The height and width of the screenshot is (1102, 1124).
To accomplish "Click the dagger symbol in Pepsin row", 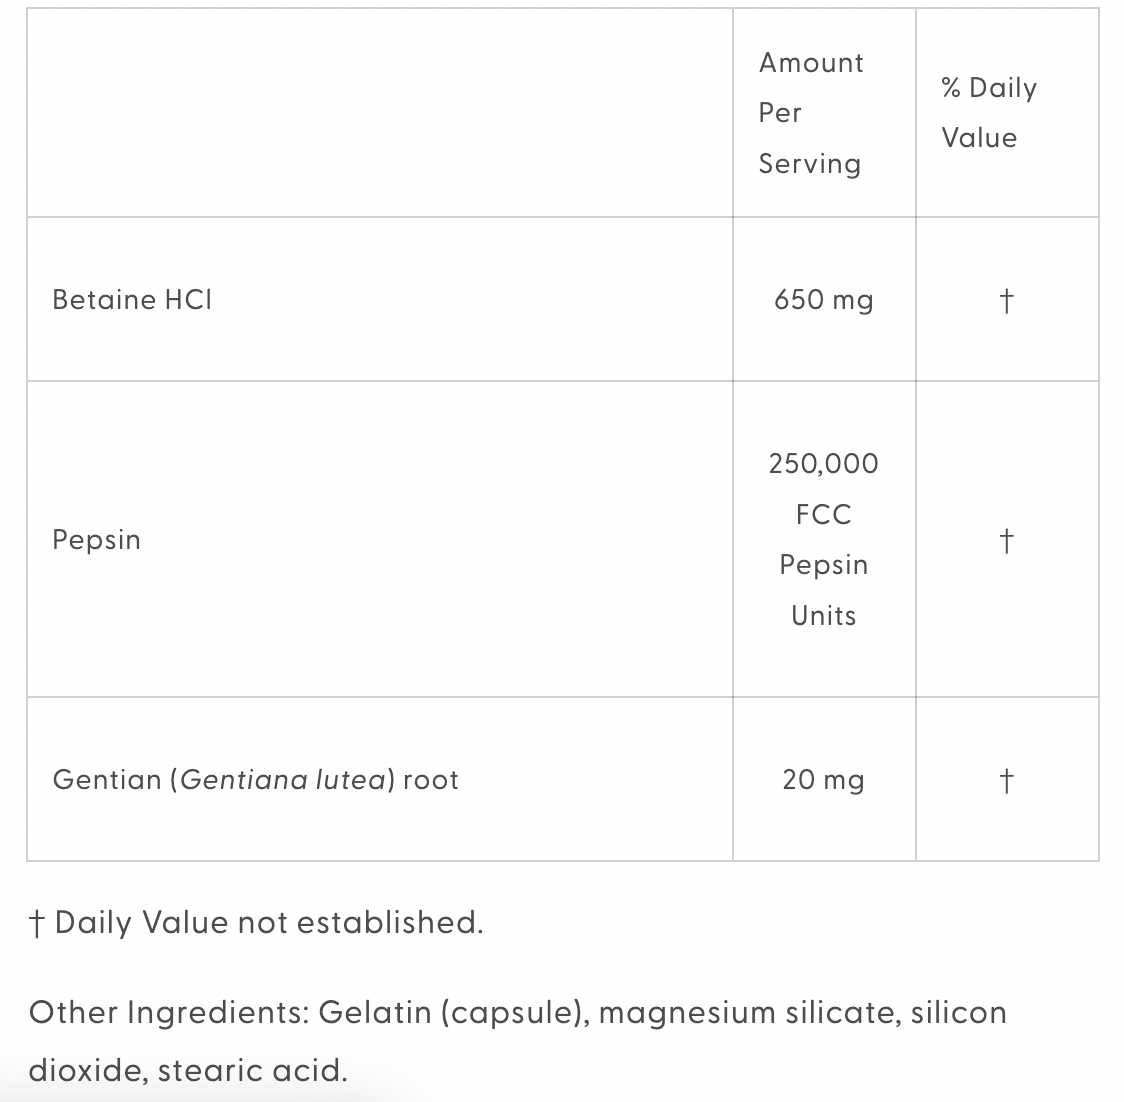I will click(x=1007, y=540).
